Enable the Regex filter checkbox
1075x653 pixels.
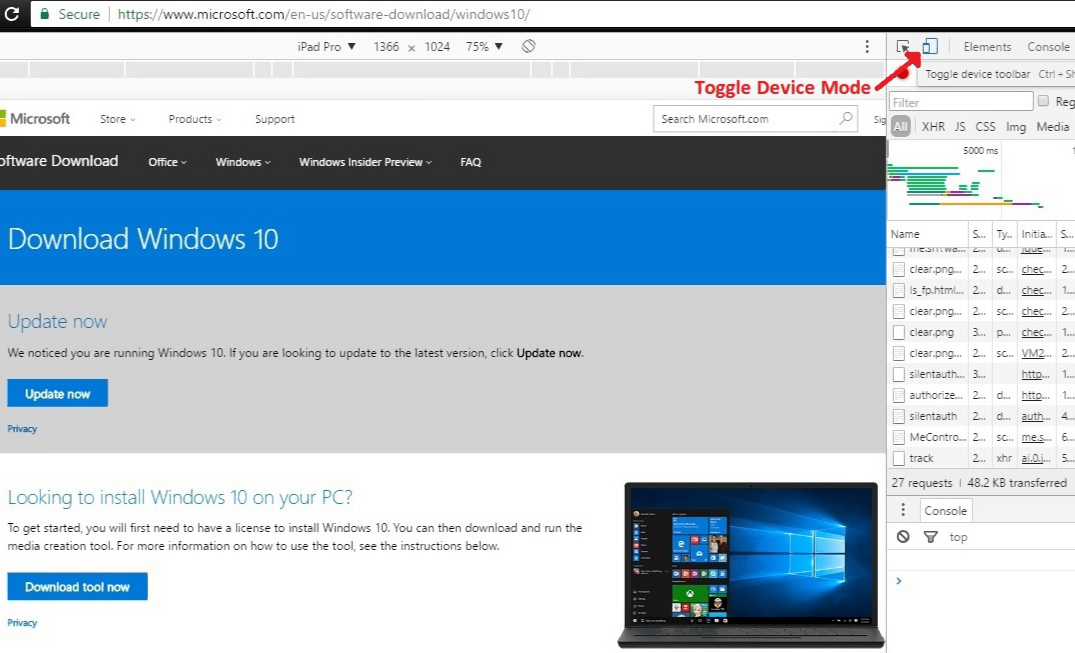coord(1043,101)
